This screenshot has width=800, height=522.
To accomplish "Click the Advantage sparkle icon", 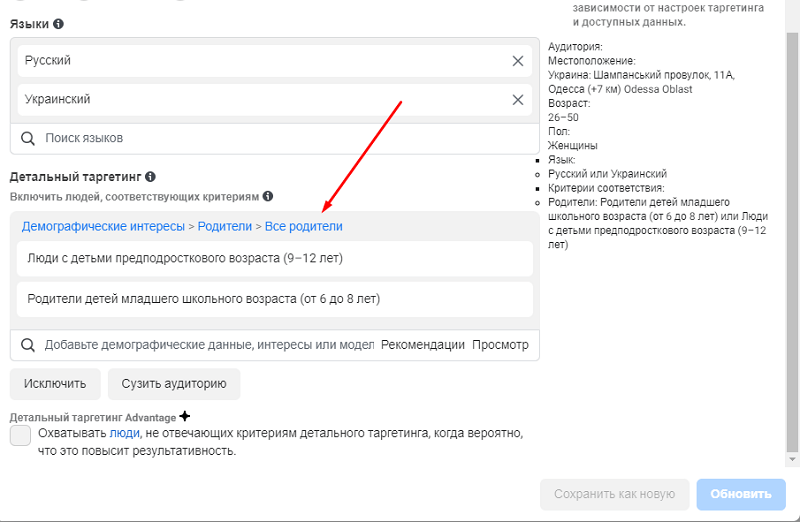I will (x=185, y=416).
